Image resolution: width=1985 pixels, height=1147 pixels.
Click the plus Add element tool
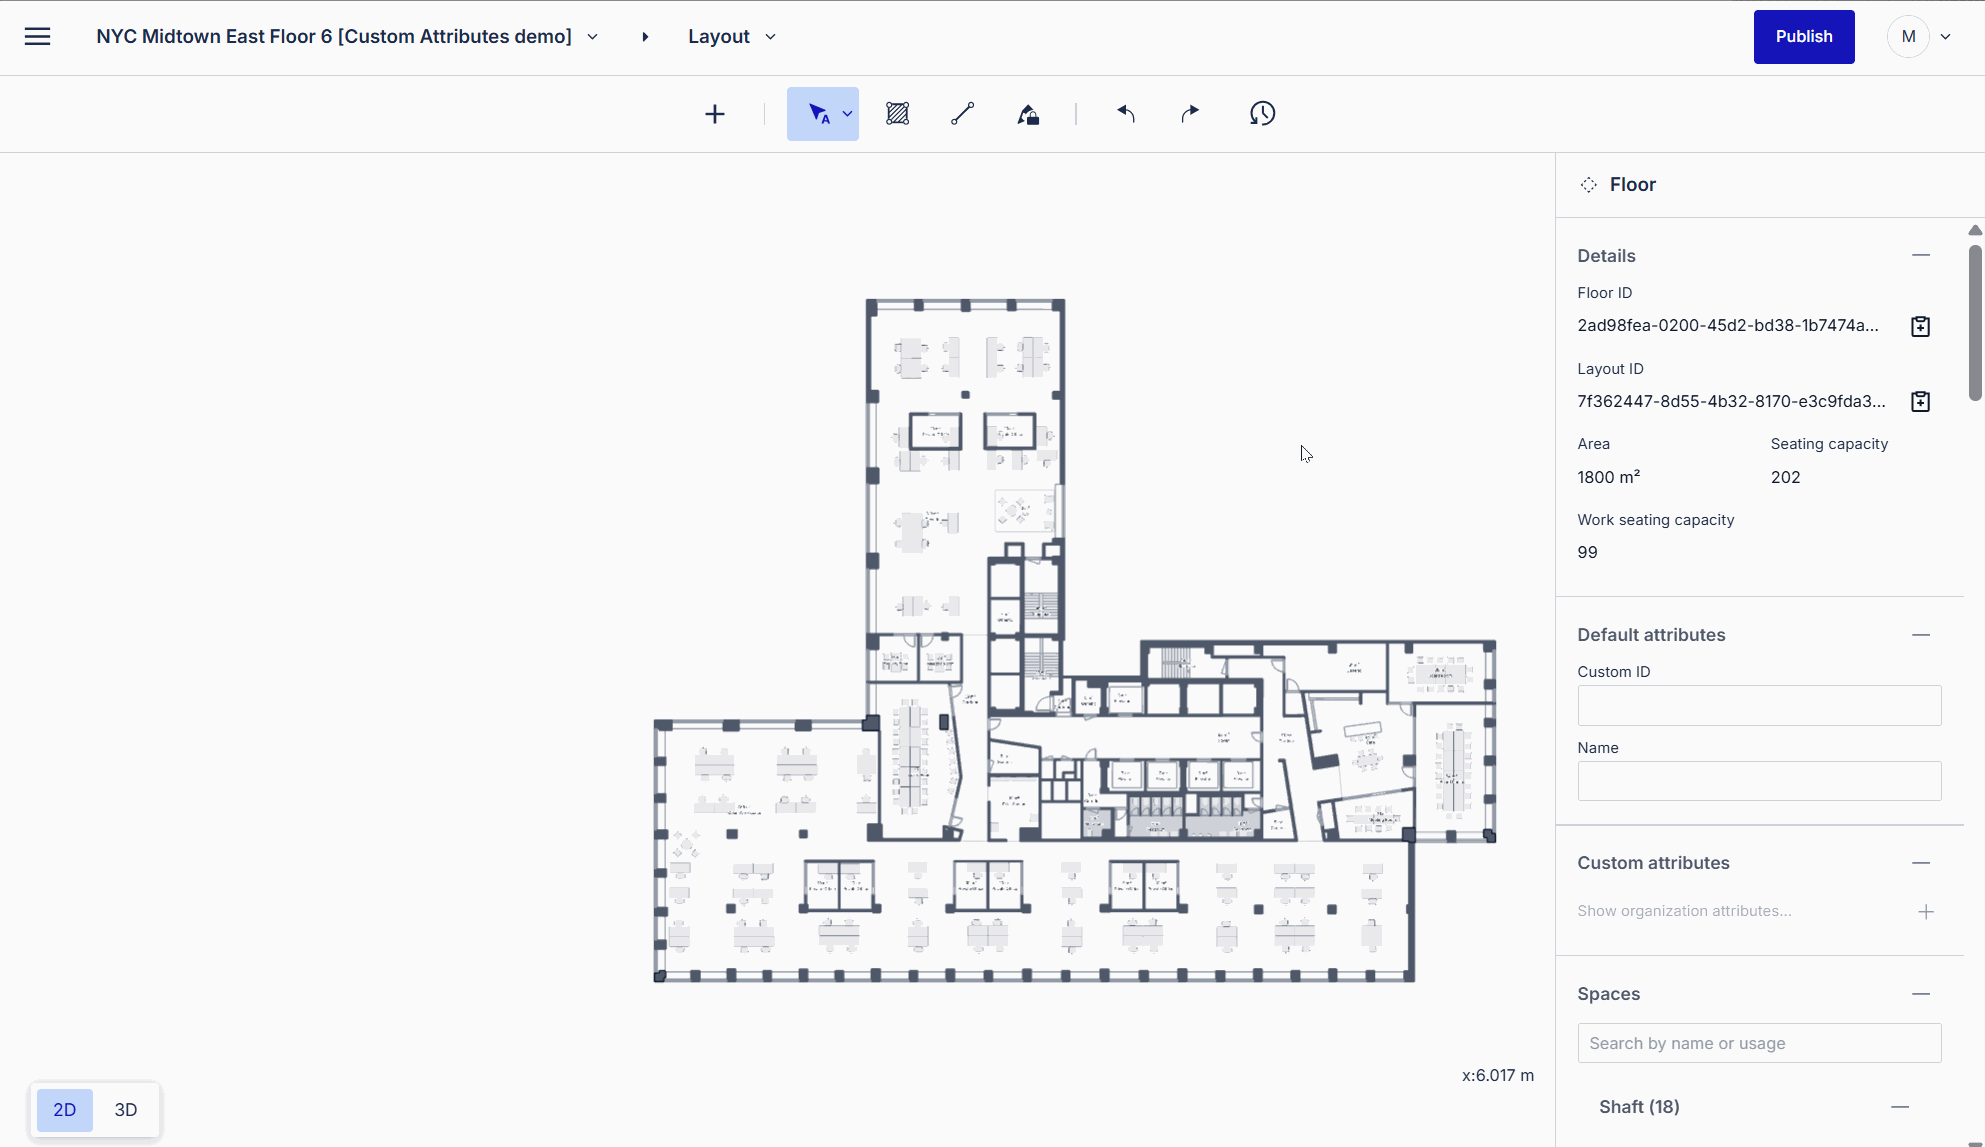tap(715, 114)
